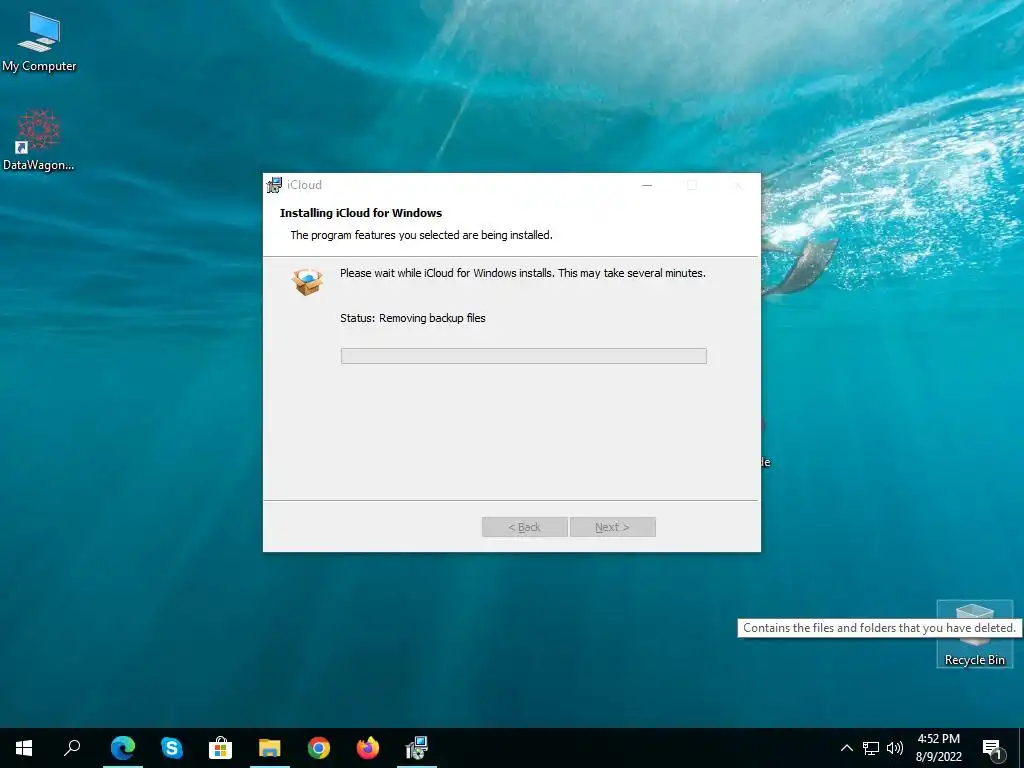Launch Microsoft Edge from taskbar
This screenshot has height=768, width=1024.
[123, 748]
